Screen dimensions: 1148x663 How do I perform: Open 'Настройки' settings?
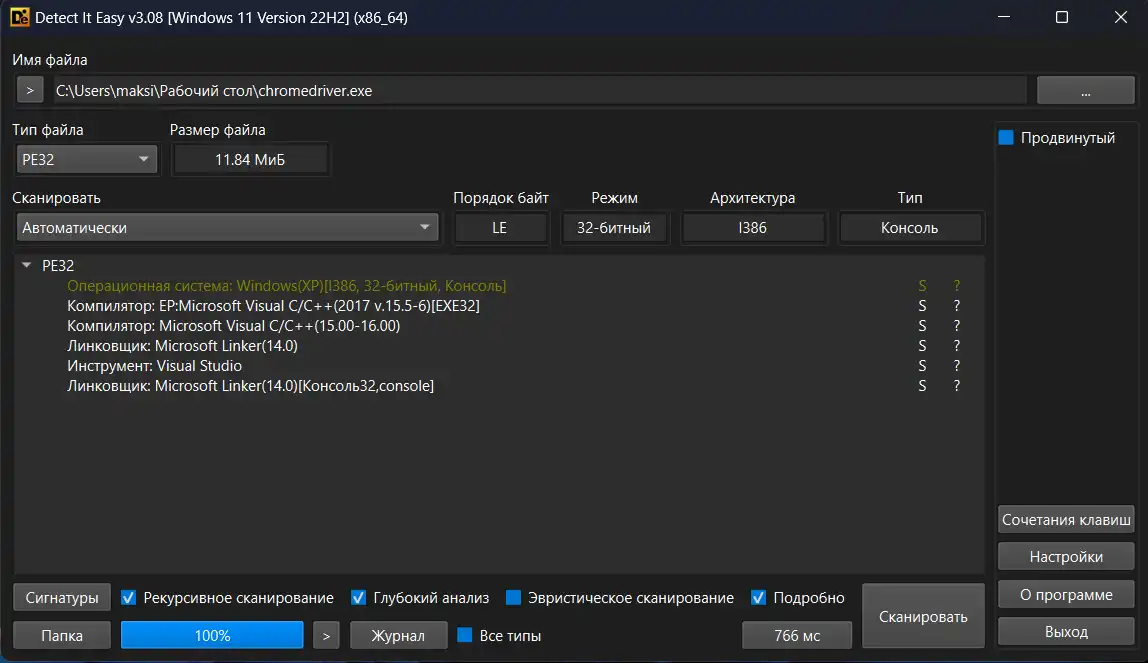[1066, 557]
